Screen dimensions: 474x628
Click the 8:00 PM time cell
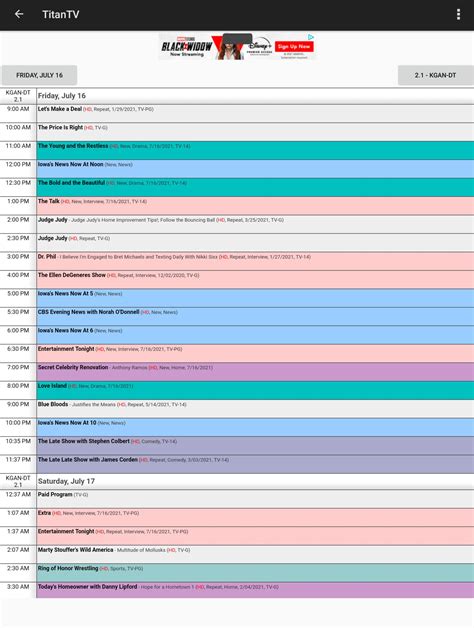tap(18, 390)
